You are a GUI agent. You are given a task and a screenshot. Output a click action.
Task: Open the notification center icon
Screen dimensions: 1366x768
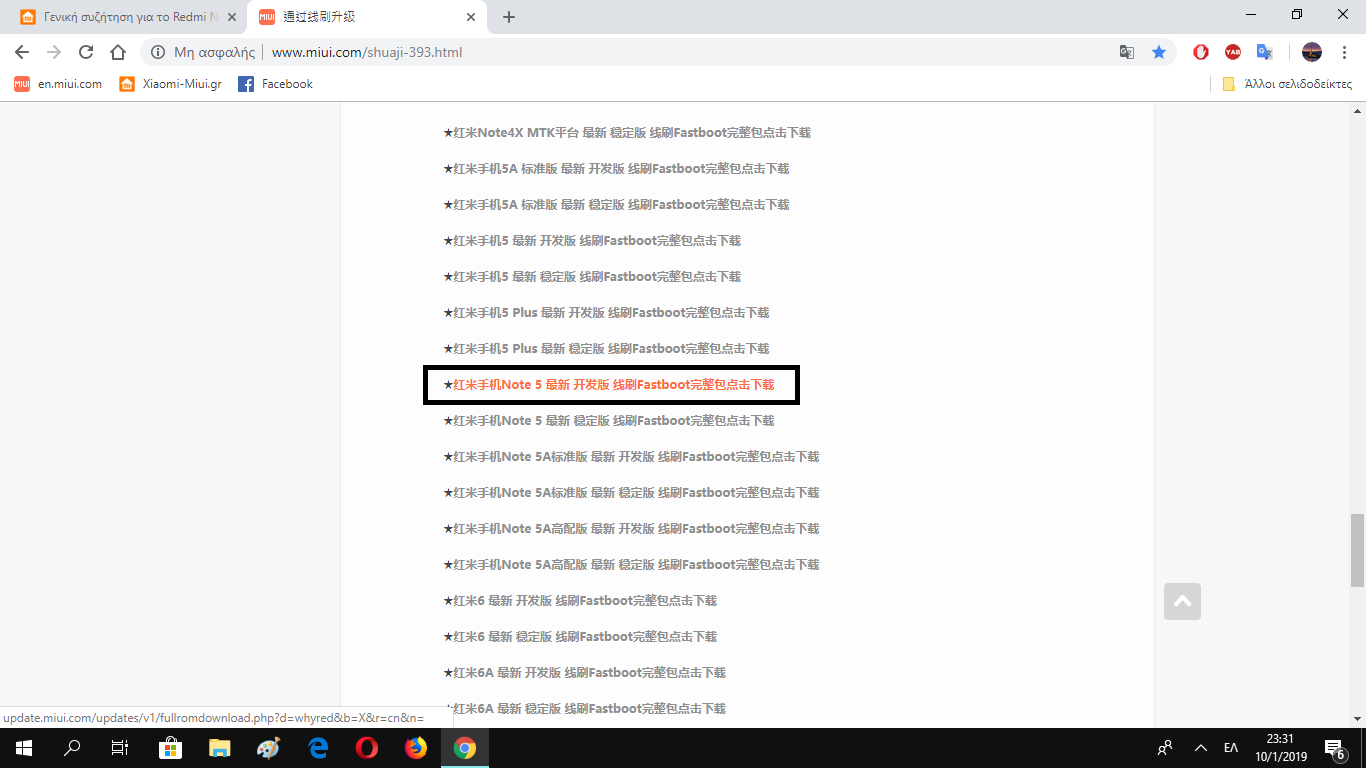click(1334, 748)
